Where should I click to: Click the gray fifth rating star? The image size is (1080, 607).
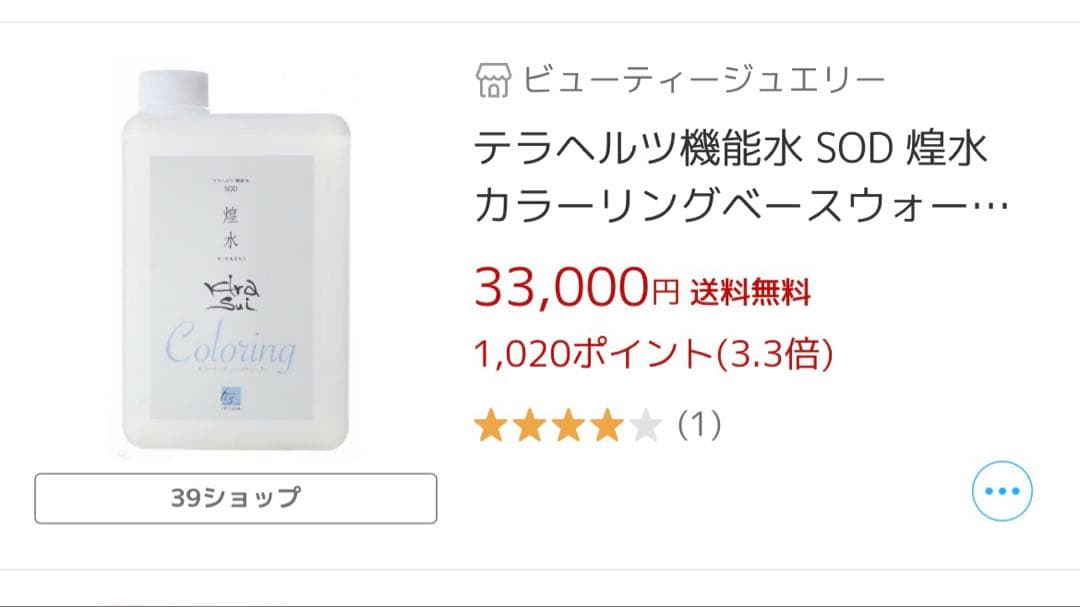(646, 427)
